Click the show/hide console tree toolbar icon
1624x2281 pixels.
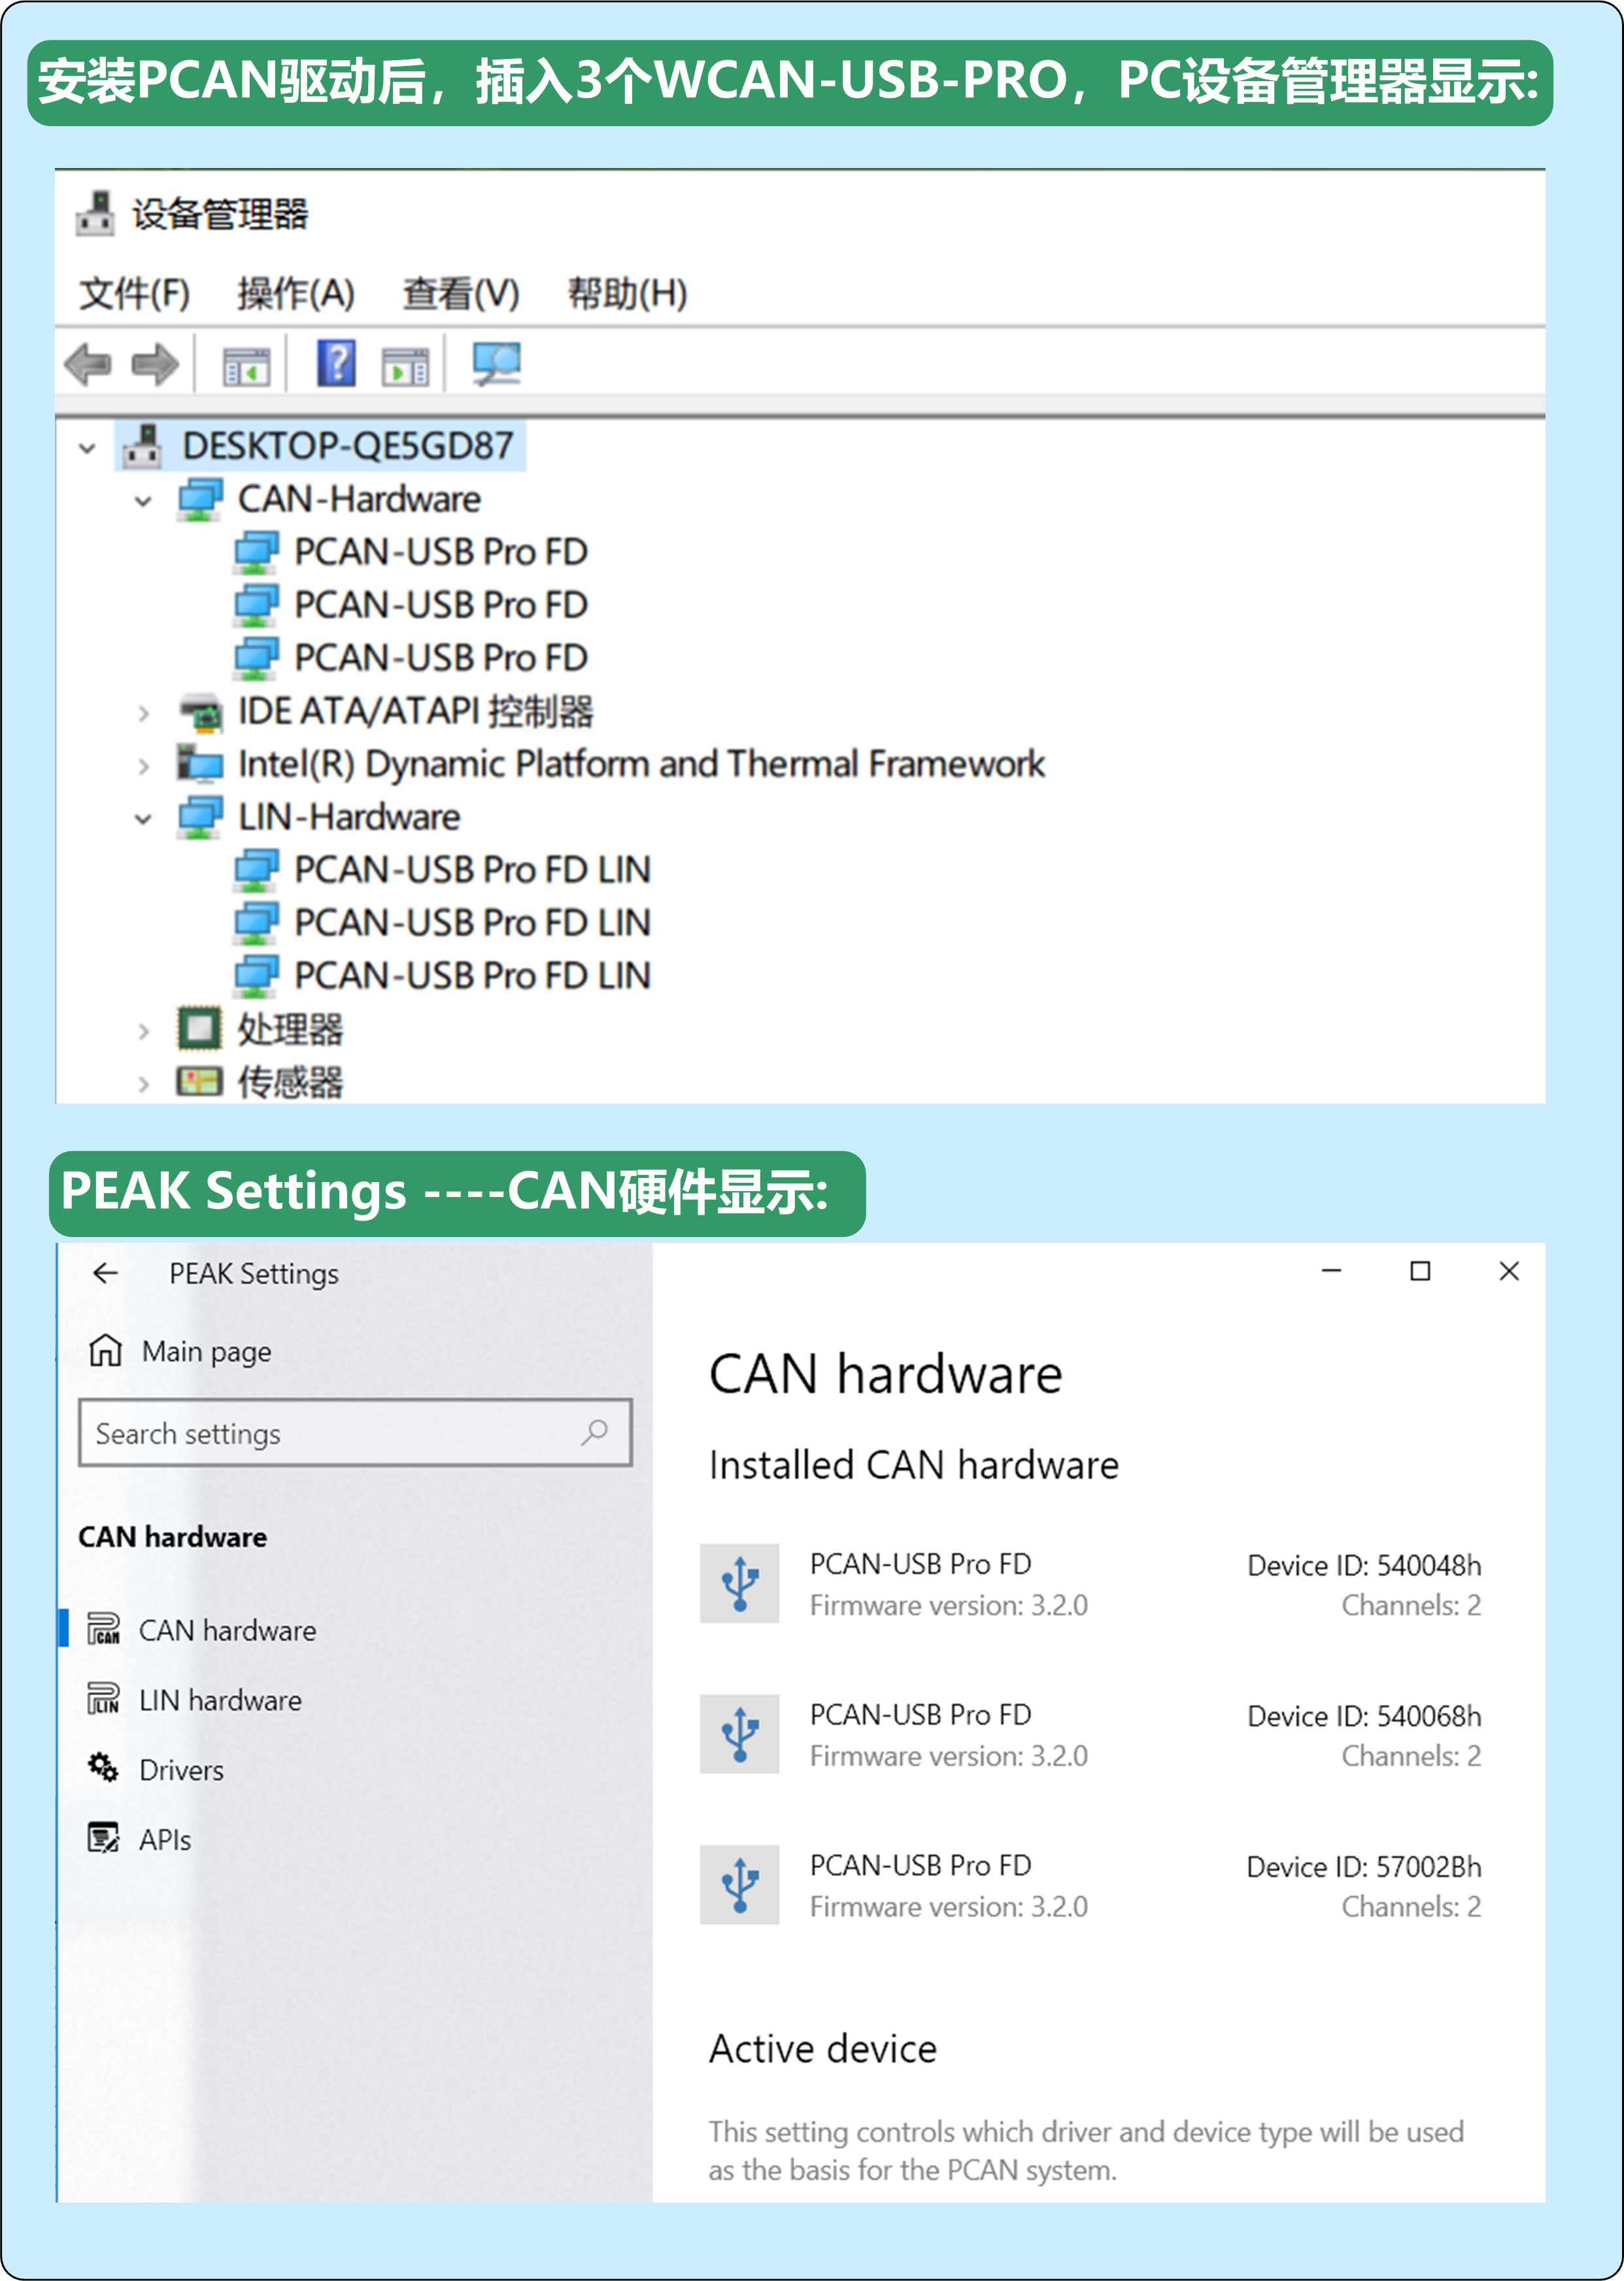[246, 366]
